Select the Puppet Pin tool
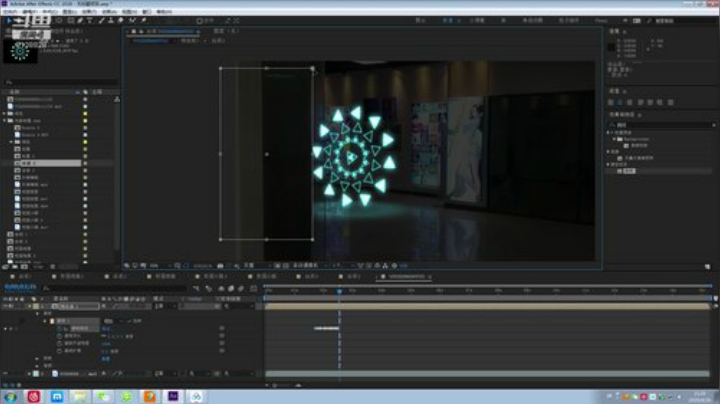720x404 pixels. coord(144,21)
